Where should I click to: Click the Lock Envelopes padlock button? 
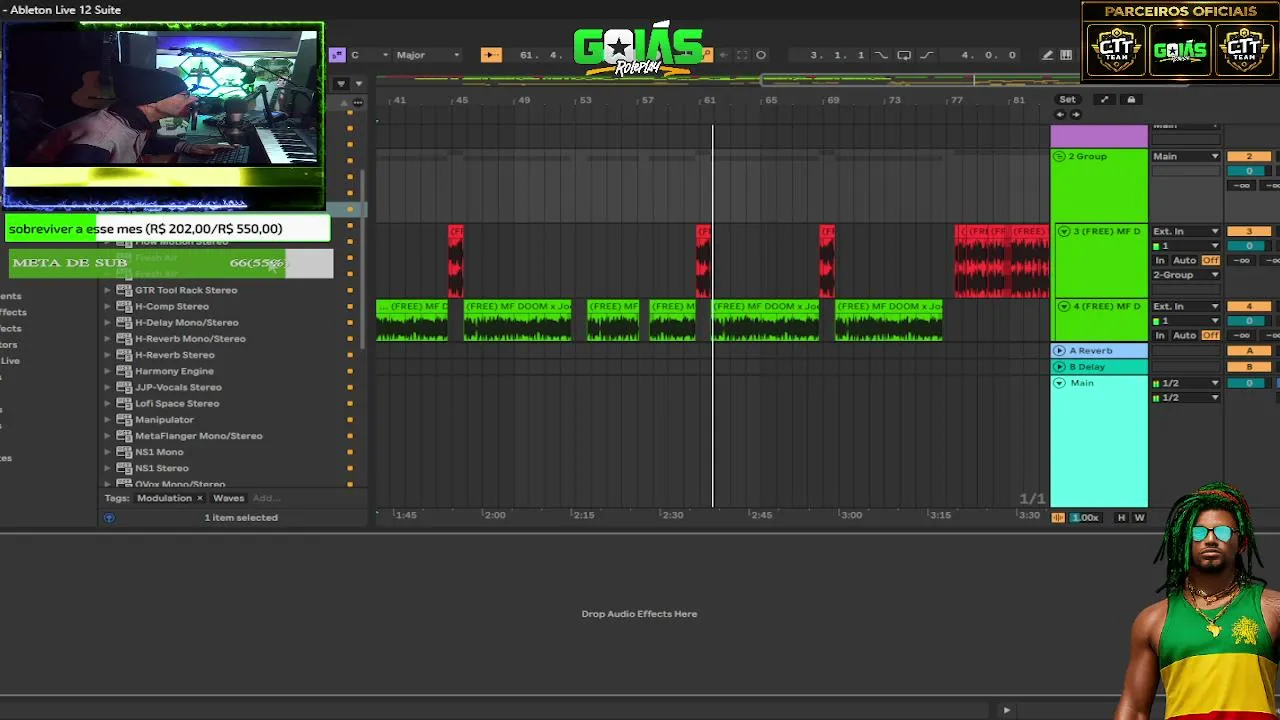pos(1131,99)
